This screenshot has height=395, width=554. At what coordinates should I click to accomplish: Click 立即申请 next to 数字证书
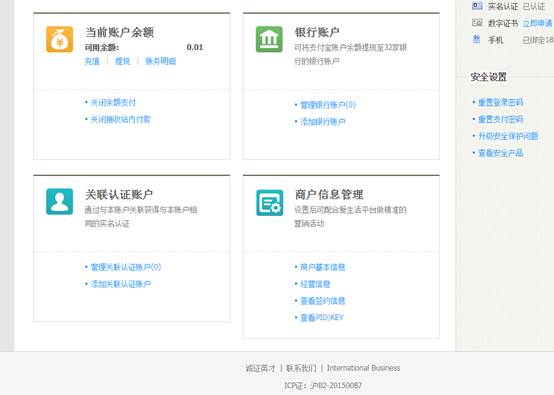point(537,23)
